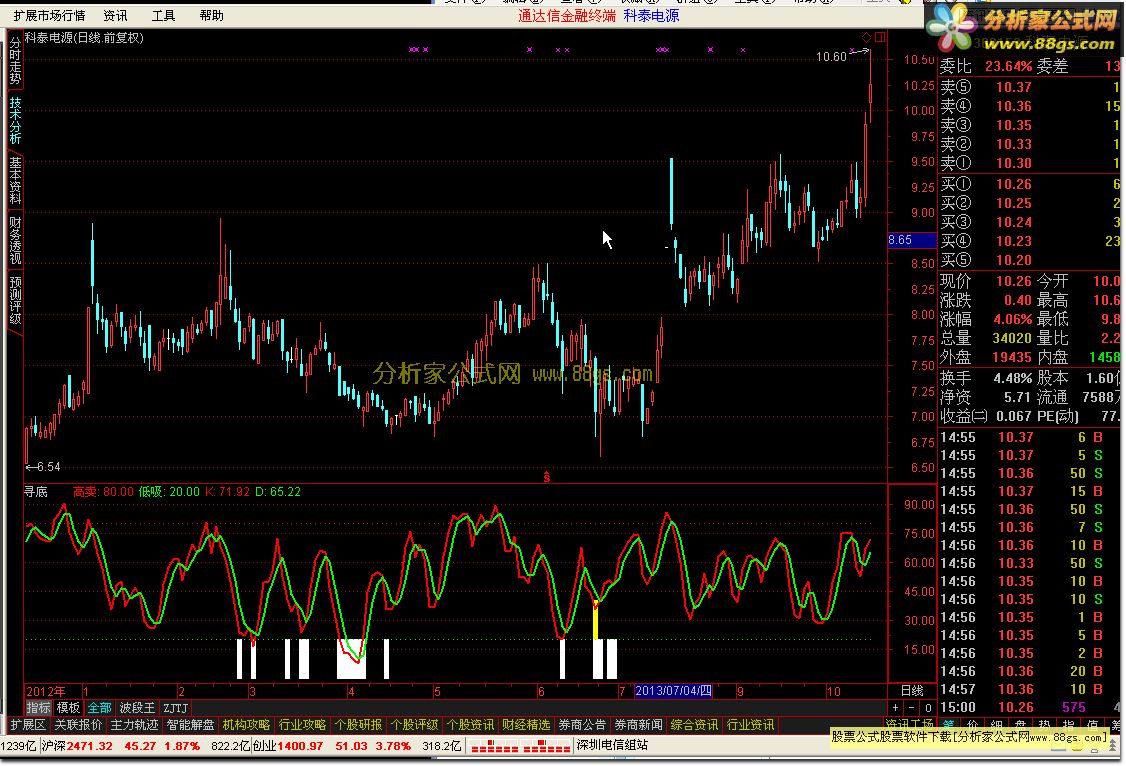Select the 波段王 indicator tab

tap(136, 708)
